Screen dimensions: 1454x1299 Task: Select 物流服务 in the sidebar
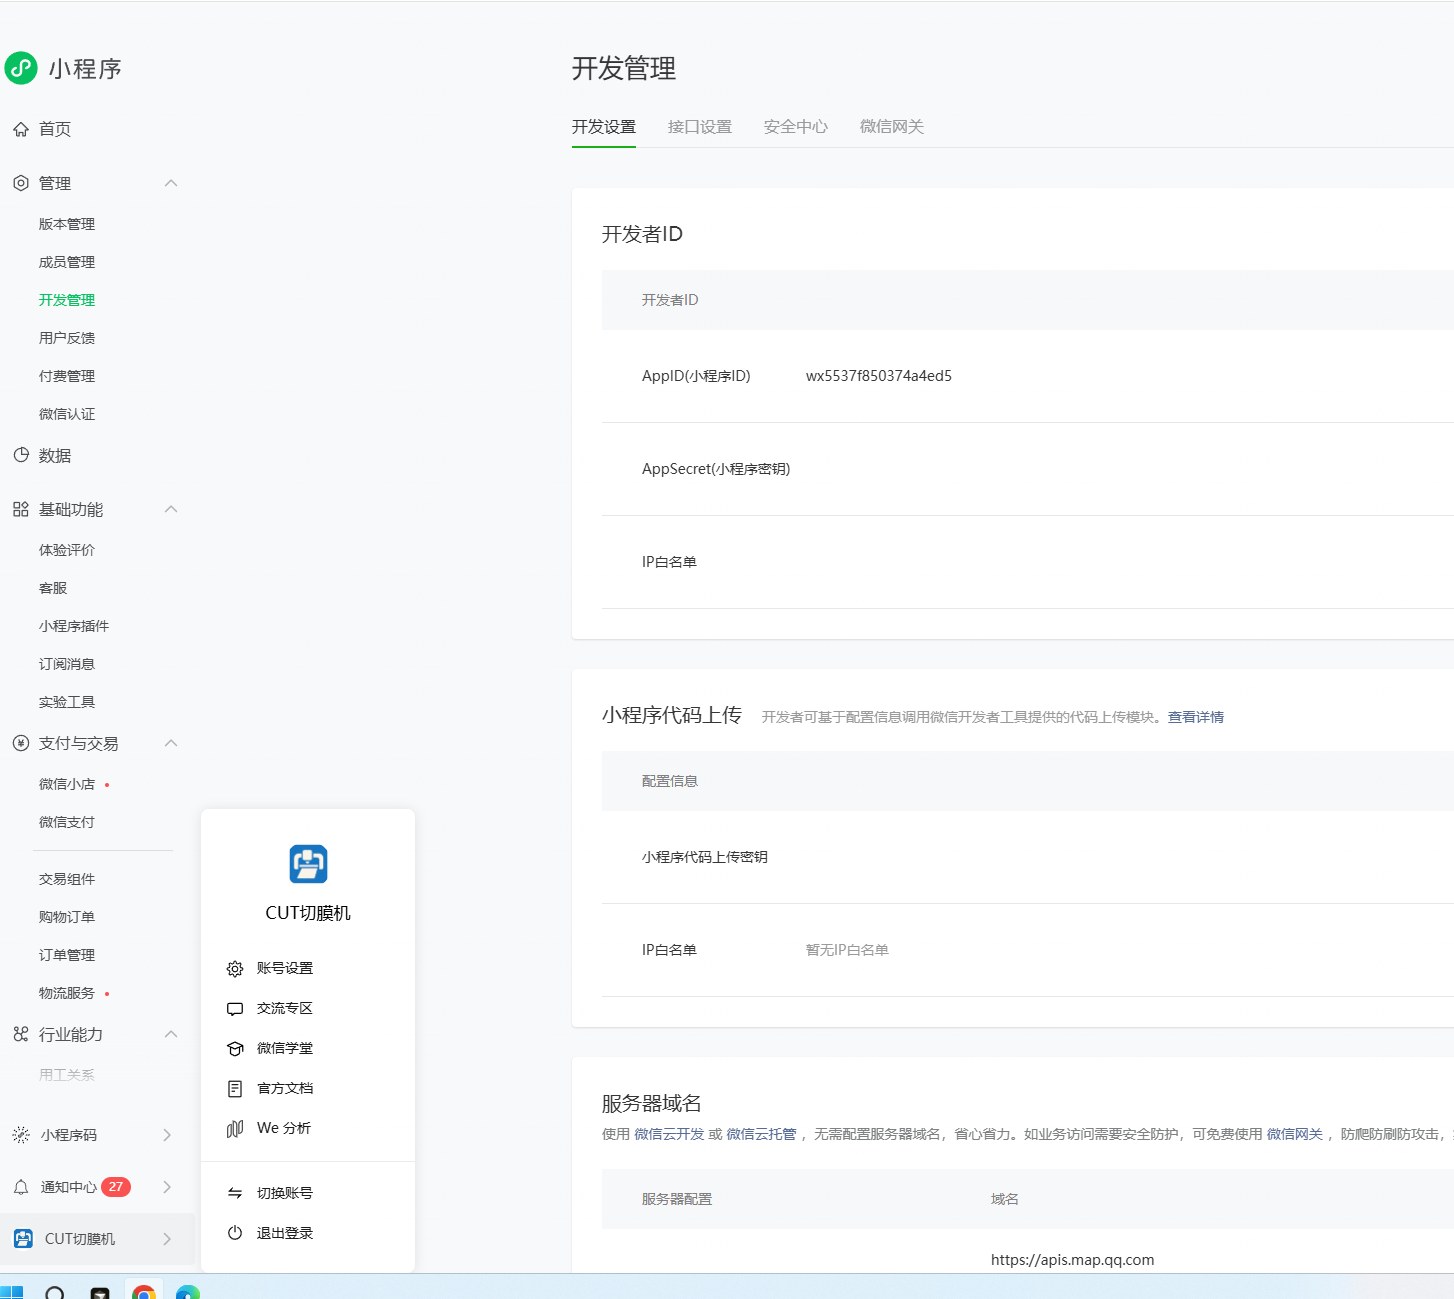click(67, 993)
